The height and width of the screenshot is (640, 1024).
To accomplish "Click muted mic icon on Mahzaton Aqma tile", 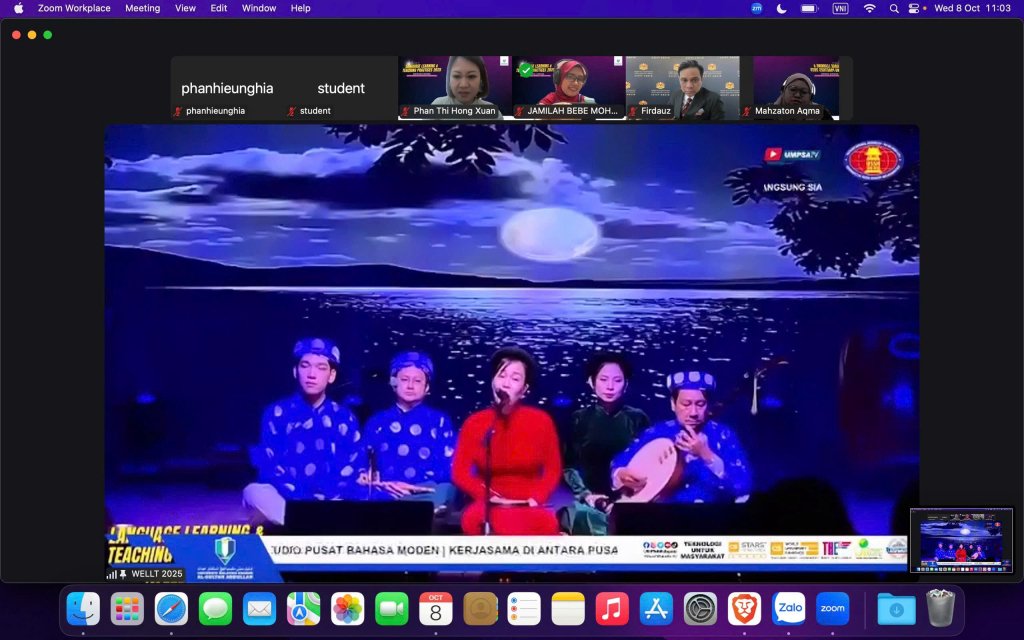I will [x=746, y=111].
